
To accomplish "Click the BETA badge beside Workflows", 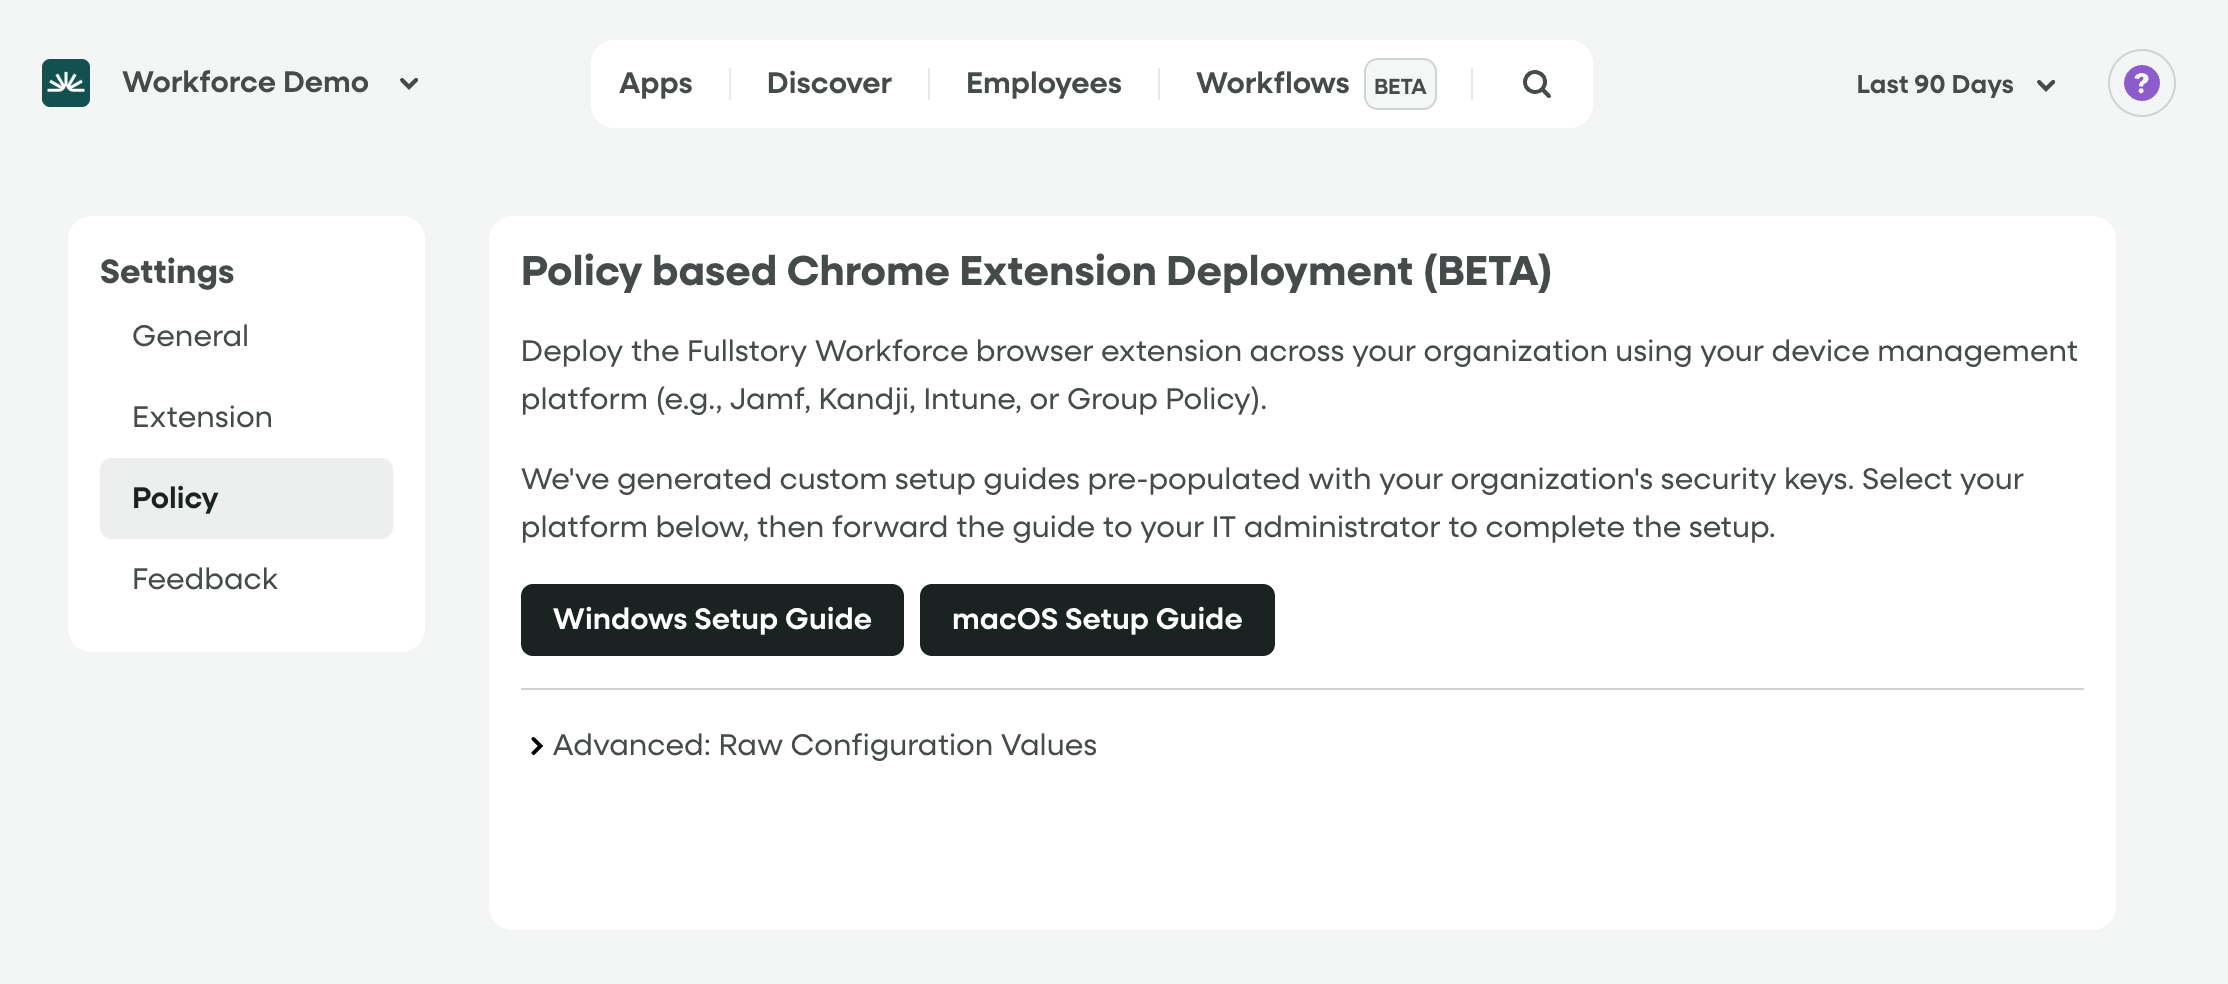I will coord(1399,86).
